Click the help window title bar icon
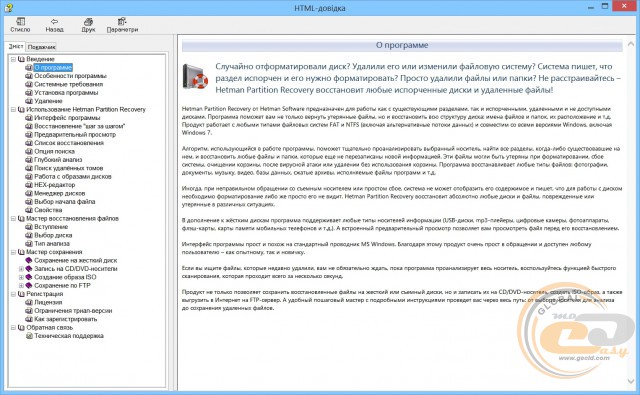The width and height of the screenshot is (640, 395). pos(8,7)
